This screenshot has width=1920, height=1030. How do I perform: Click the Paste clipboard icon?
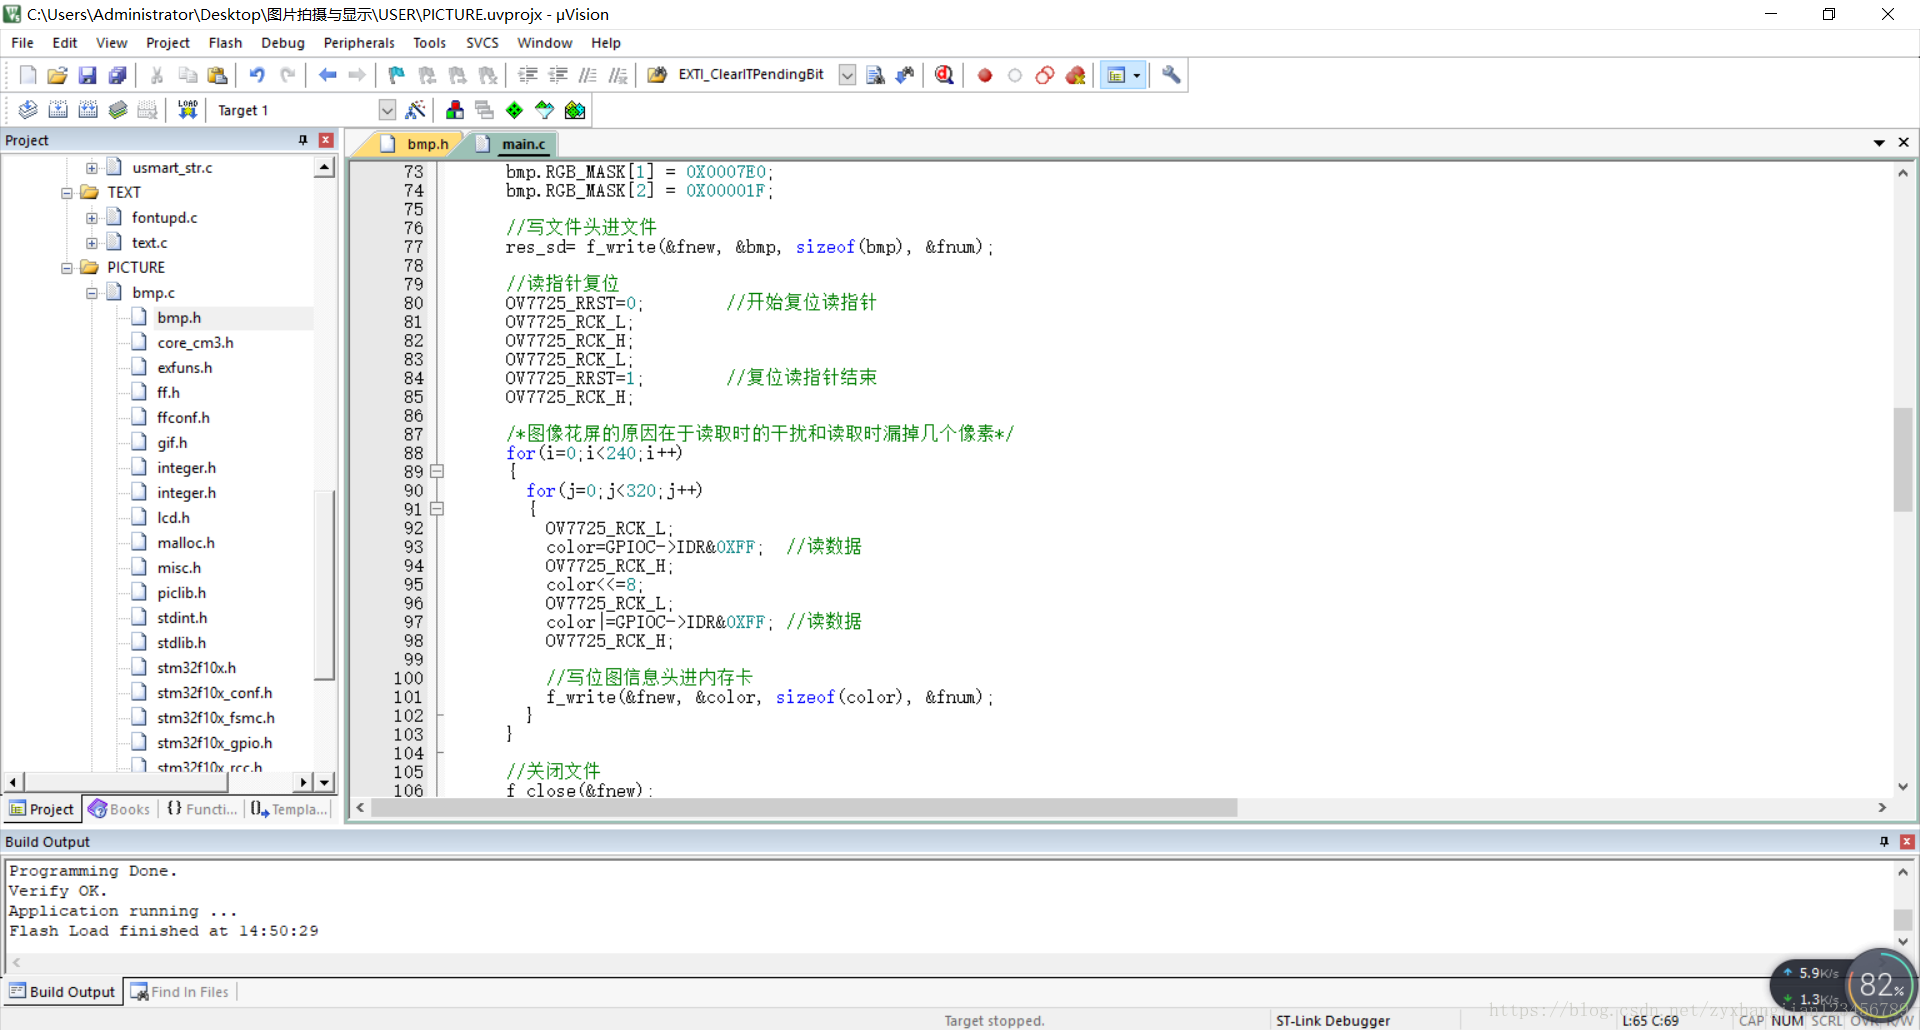217,75
